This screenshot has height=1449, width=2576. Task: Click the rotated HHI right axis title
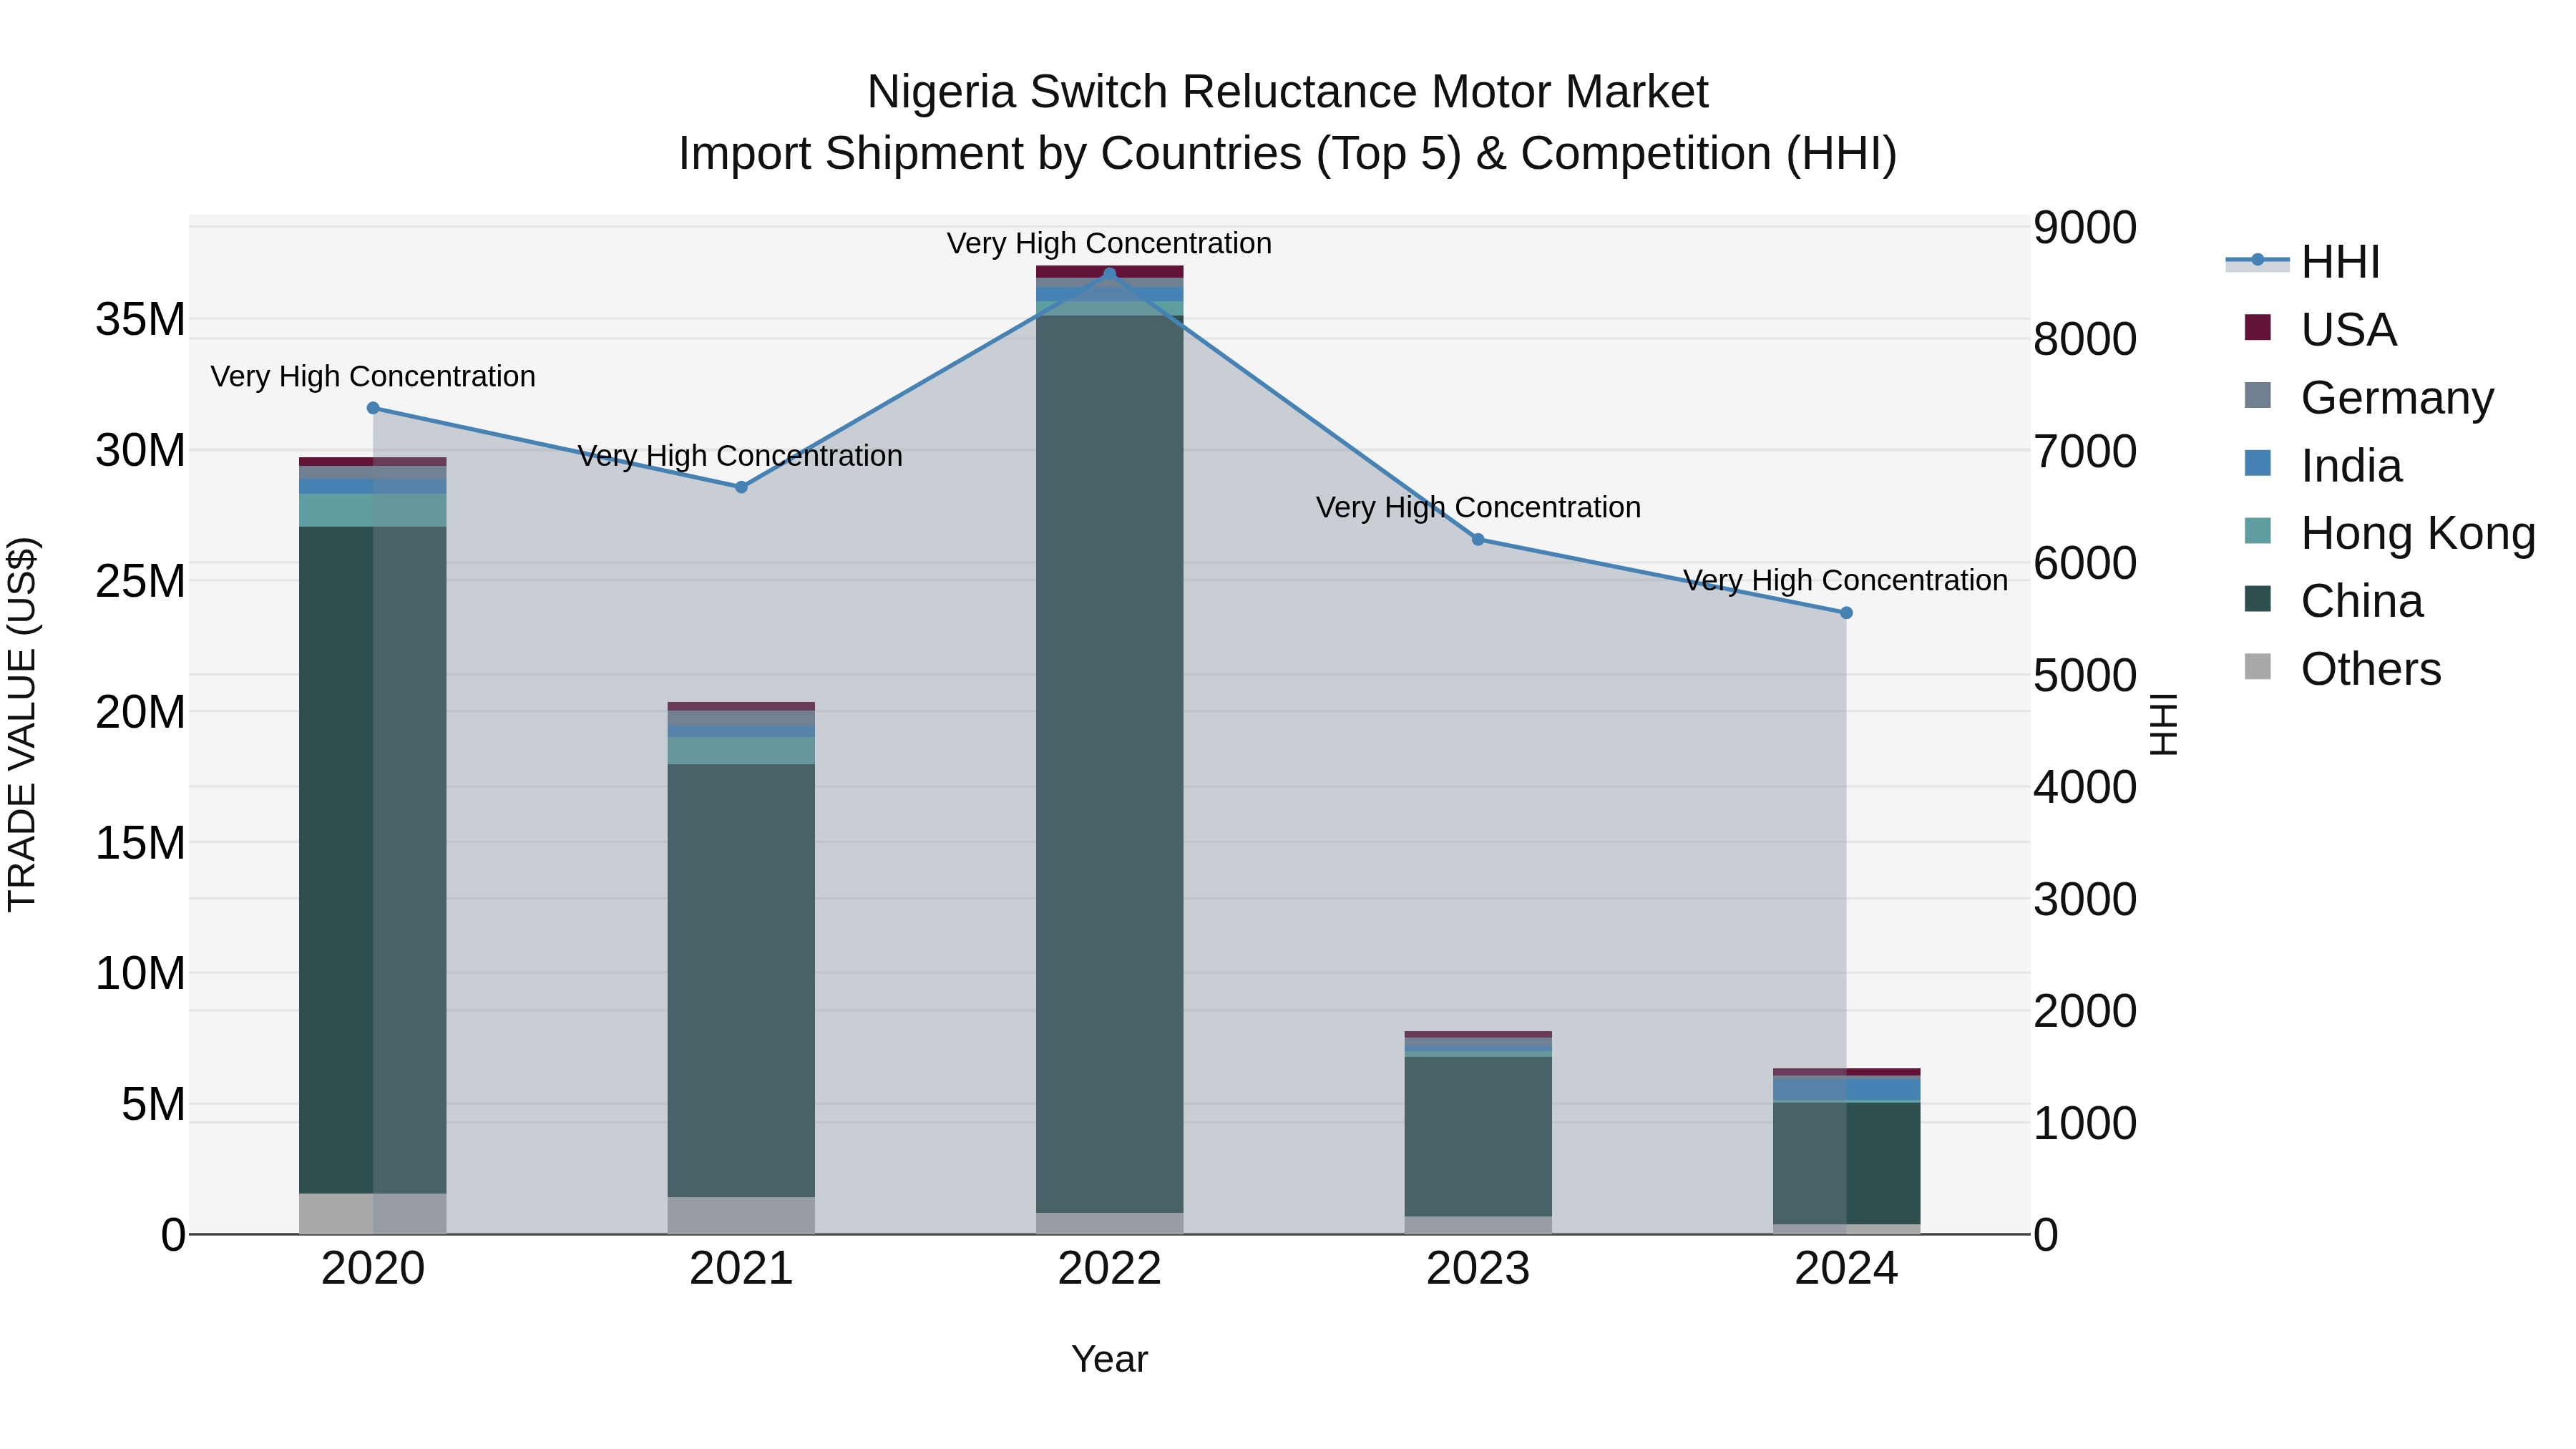[x=2163, y=724]
